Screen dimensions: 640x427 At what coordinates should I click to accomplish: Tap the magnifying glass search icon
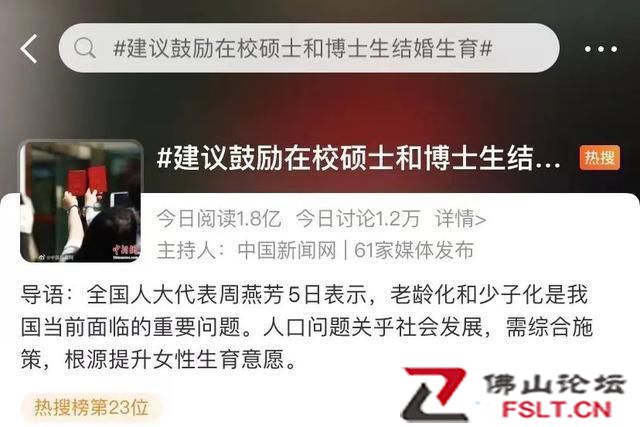point(85,48)
